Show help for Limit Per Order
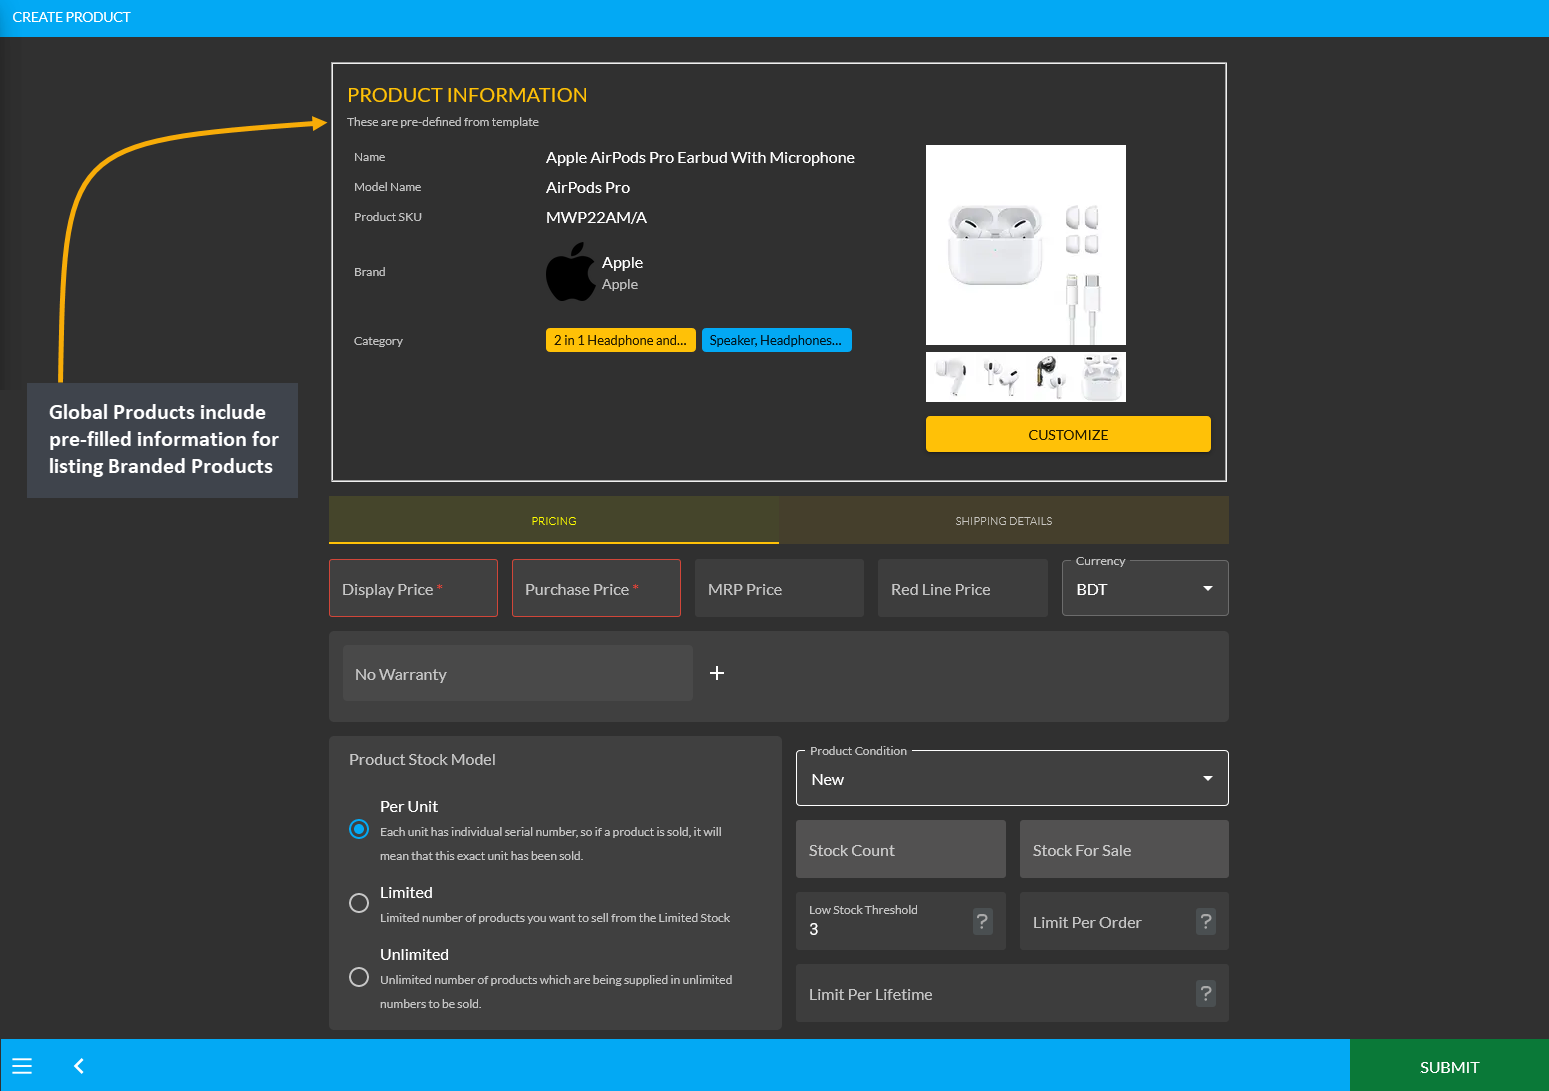The image size is (1549, 1091). 1206,921
